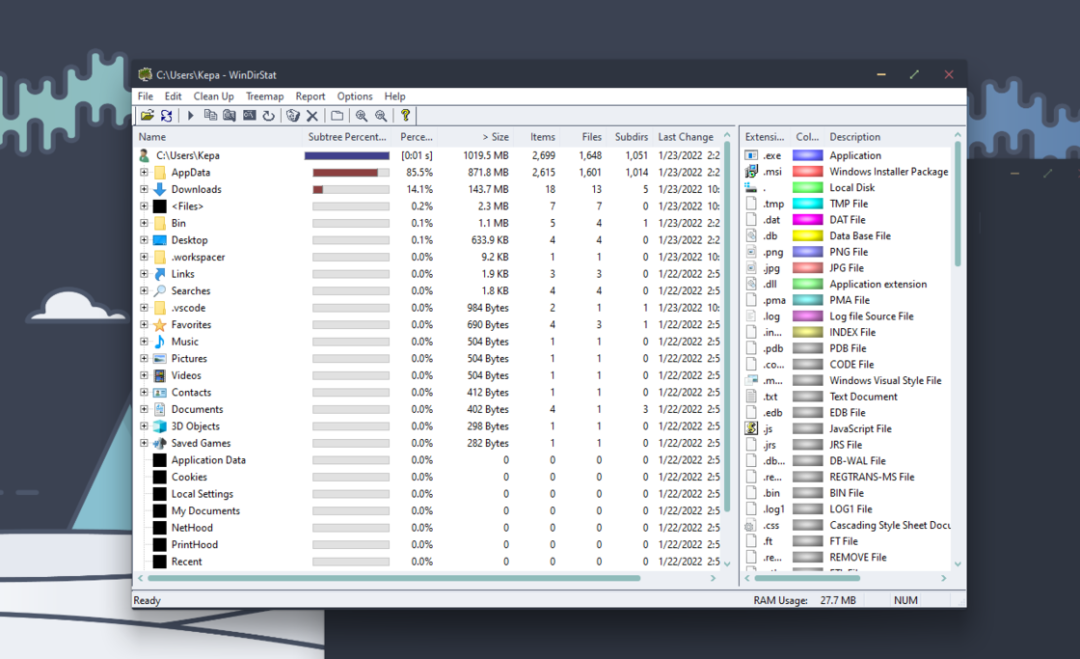Click the Delete permanently X icon
The image size is (1080, 659).
point(312,116)
